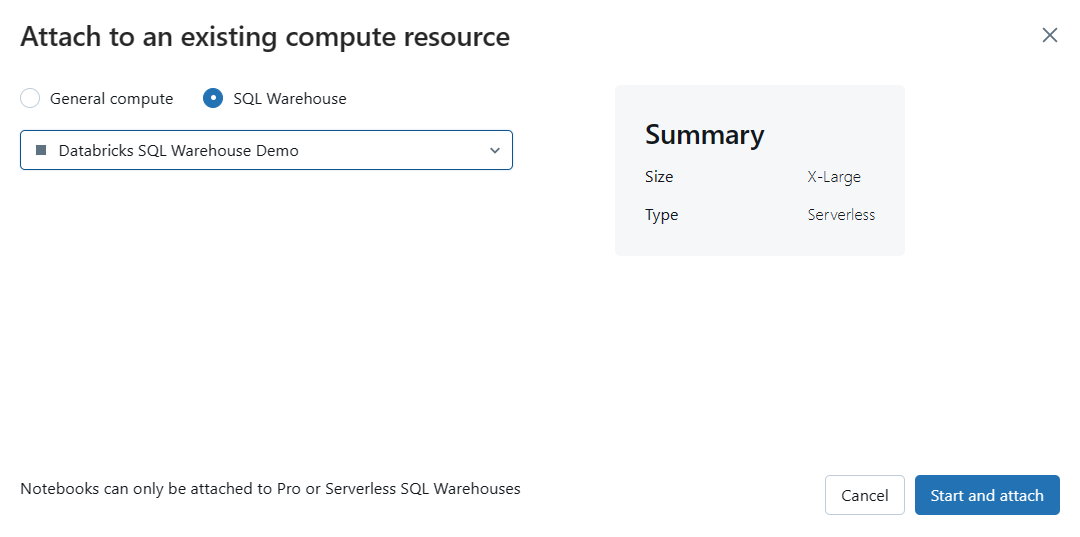Click the 'SQL Warehouse' label text
Viewport: 1080px width, 537px height.
pos(290,99)
